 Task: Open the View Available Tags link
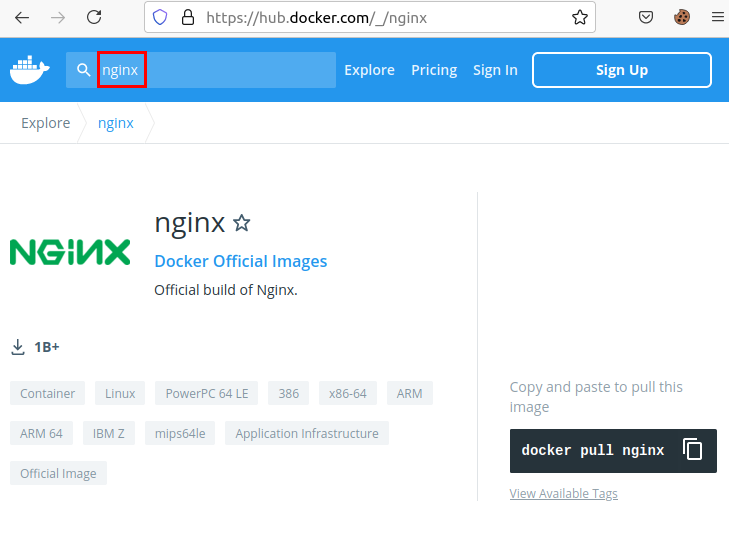[563, 493]
